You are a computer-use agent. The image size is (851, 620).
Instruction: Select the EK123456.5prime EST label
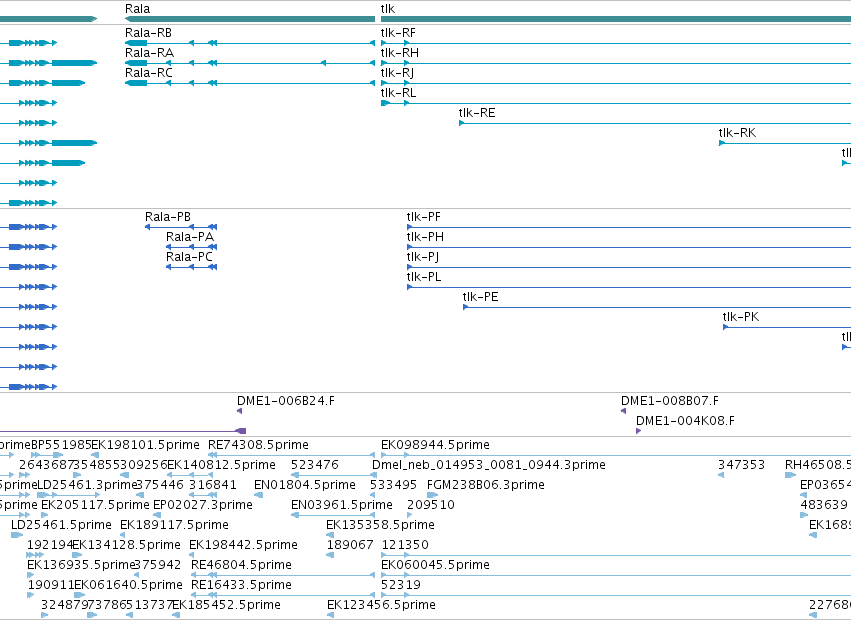[x=381, y=605]
